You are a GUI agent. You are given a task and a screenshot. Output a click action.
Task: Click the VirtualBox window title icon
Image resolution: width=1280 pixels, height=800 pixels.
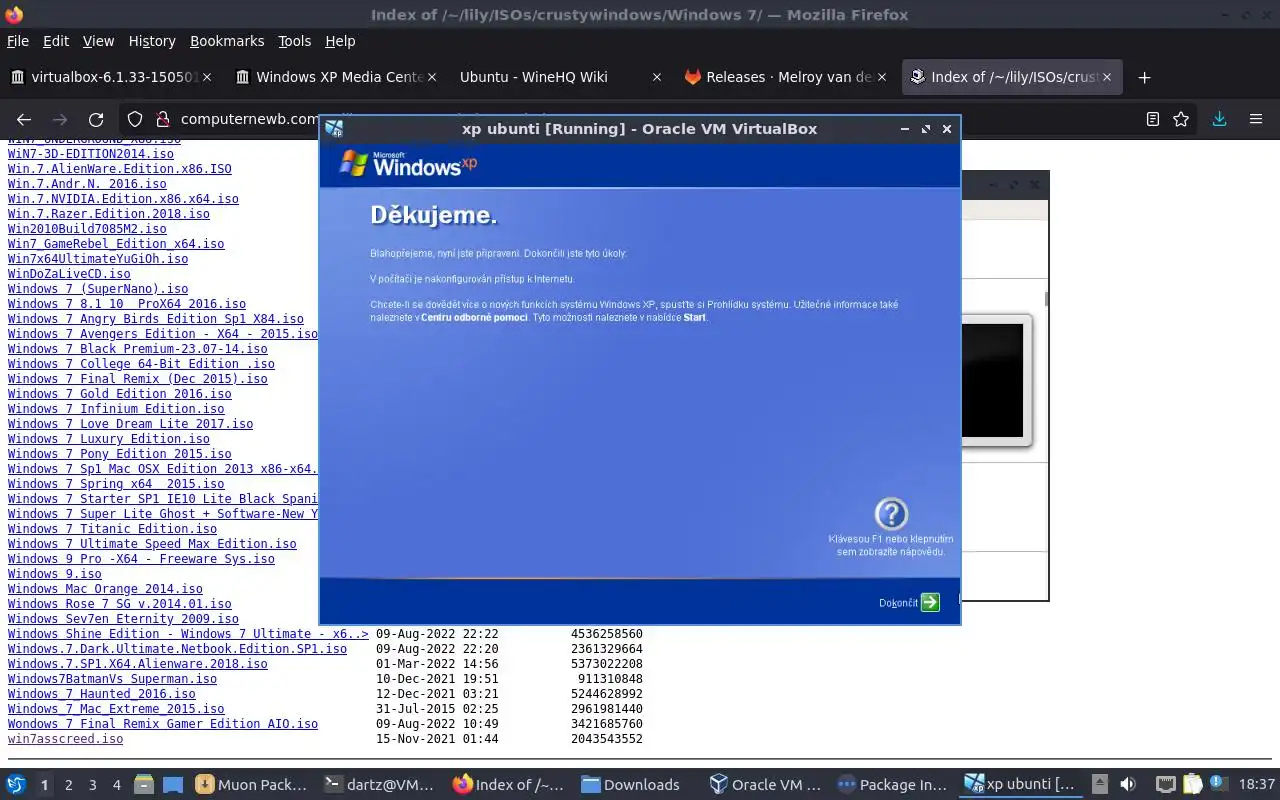pyautogui.click(x=334, y=129)
